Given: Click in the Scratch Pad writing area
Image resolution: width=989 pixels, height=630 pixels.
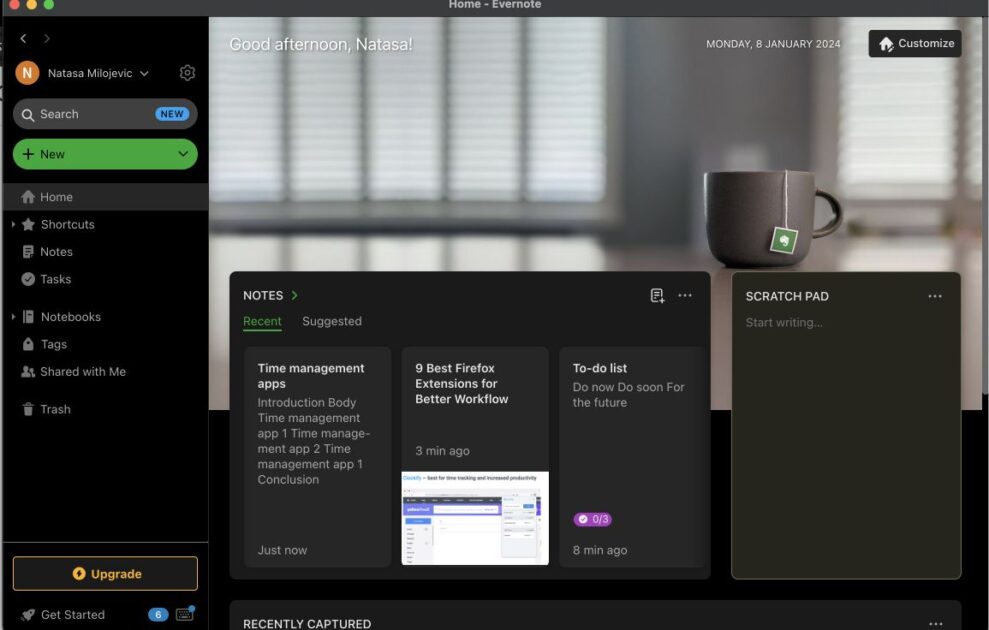Looking at the screenshot, I should pyautogui.click(x=845, y=440).
